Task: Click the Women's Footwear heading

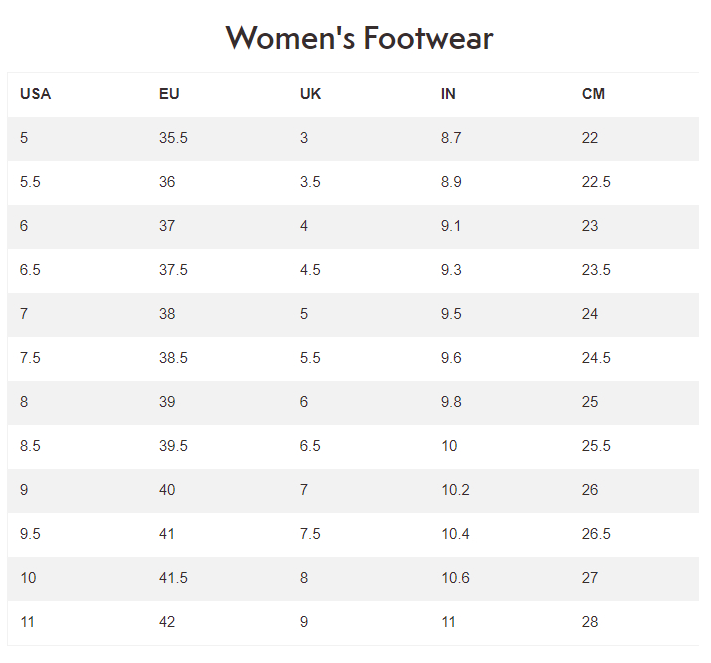Action: tap(359, 38)
